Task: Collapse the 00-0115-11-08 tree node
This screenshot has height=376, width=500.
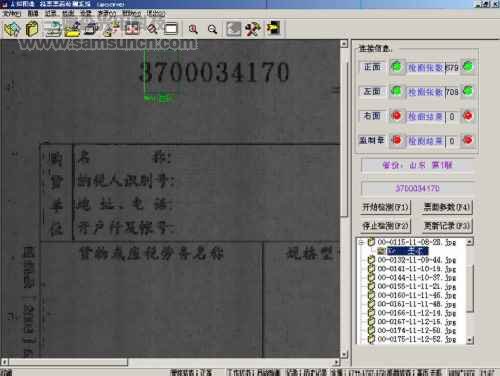Action: pos(361,243)
